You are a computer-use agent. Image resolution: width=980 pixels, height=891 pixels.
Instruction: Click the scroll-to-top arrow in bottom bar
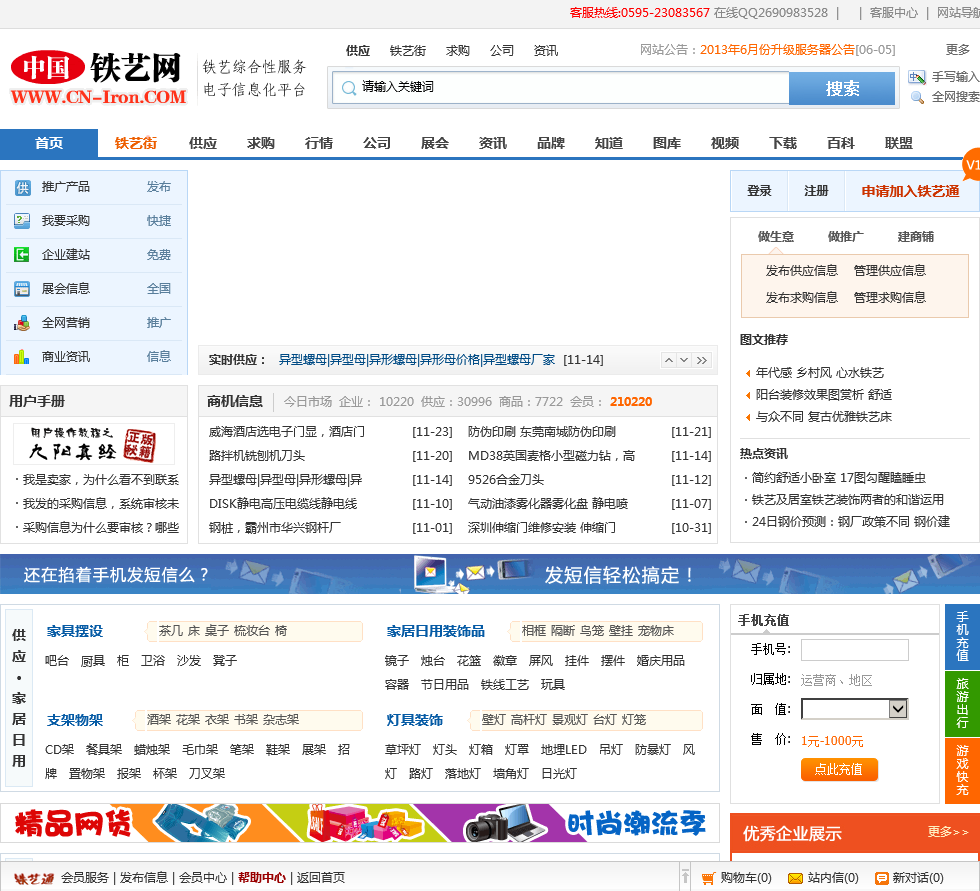click(686, 876)
